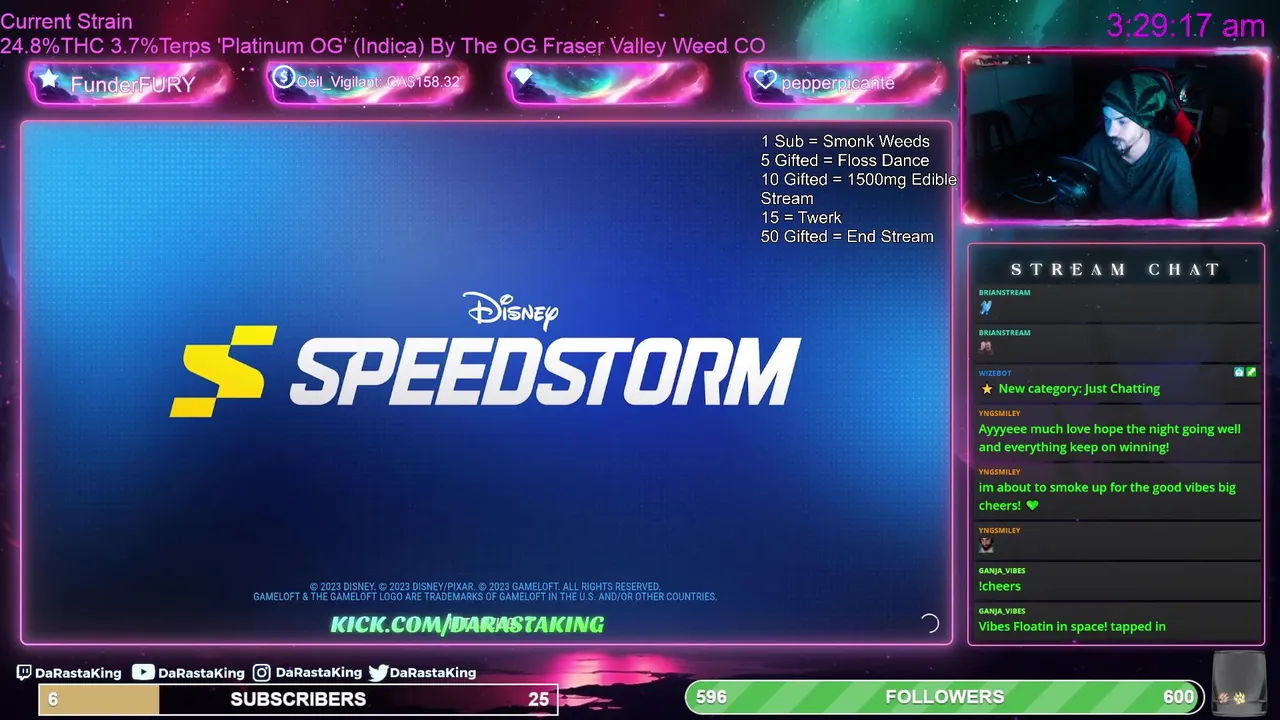Click the FunderFURY name text

pyautogui.click(x=133, y=84)
